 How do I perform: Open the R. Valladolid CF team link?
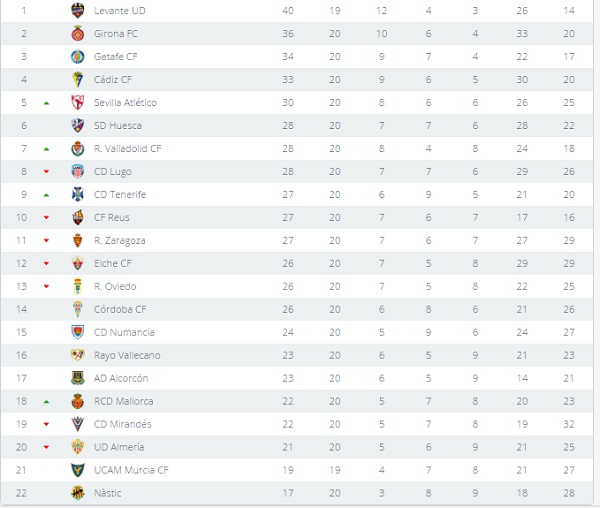pyautogui.click(x=128, y=148)
